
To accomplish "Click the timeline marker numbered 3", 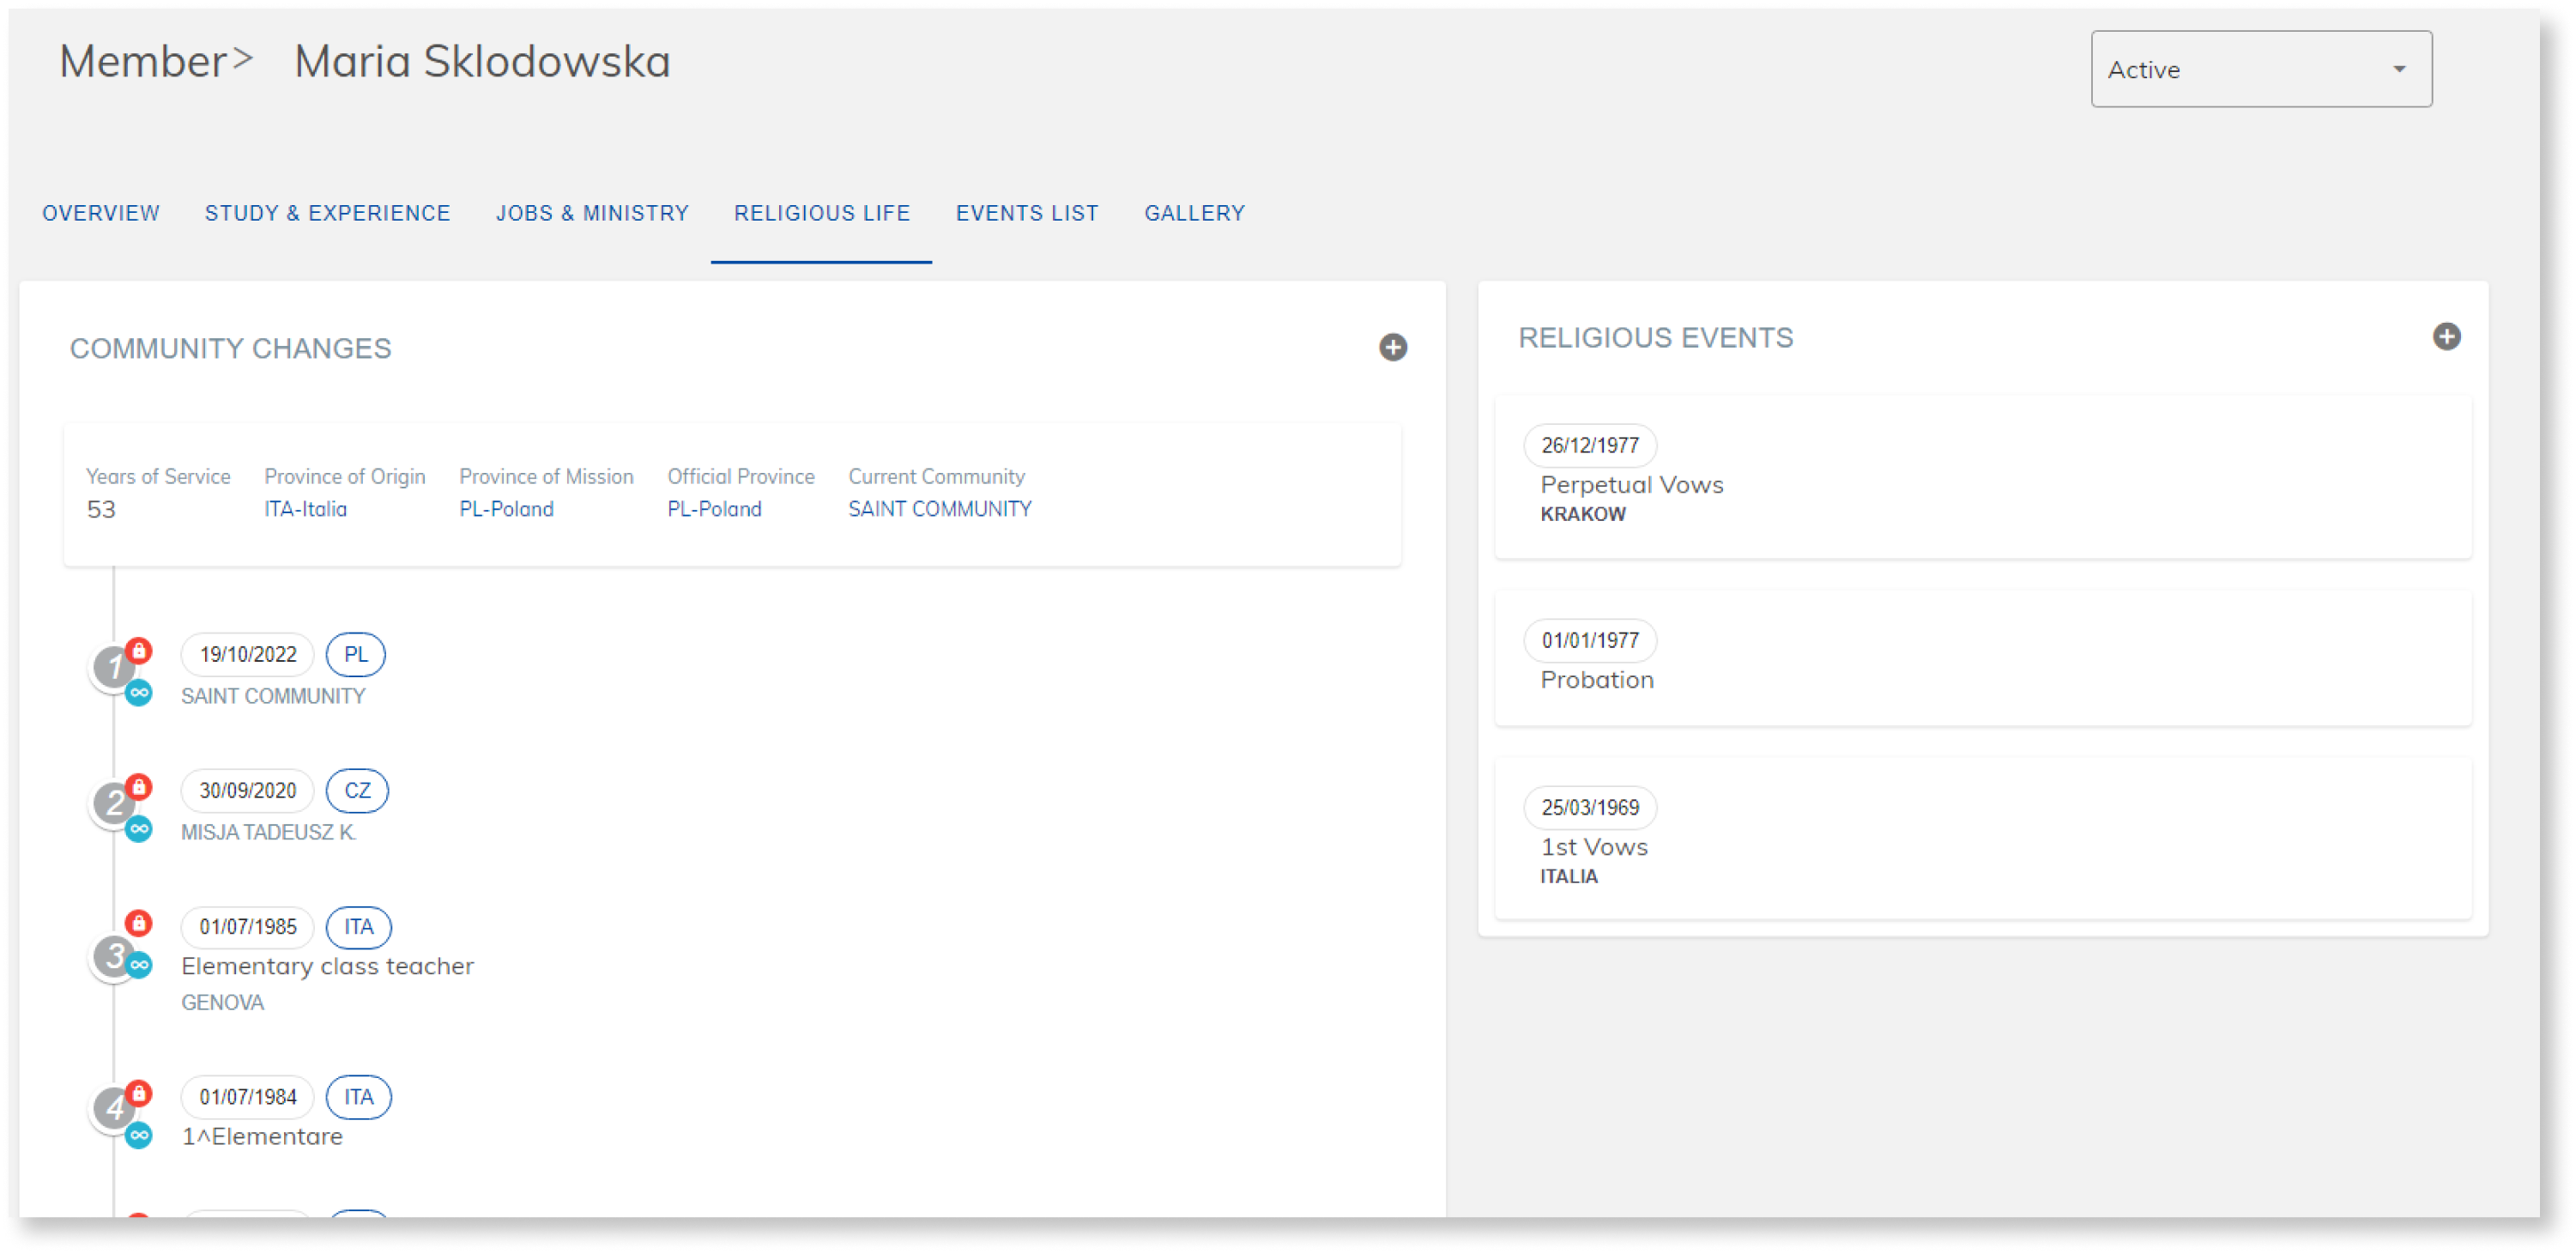I will pyautogui.click(x=114, y=957).
